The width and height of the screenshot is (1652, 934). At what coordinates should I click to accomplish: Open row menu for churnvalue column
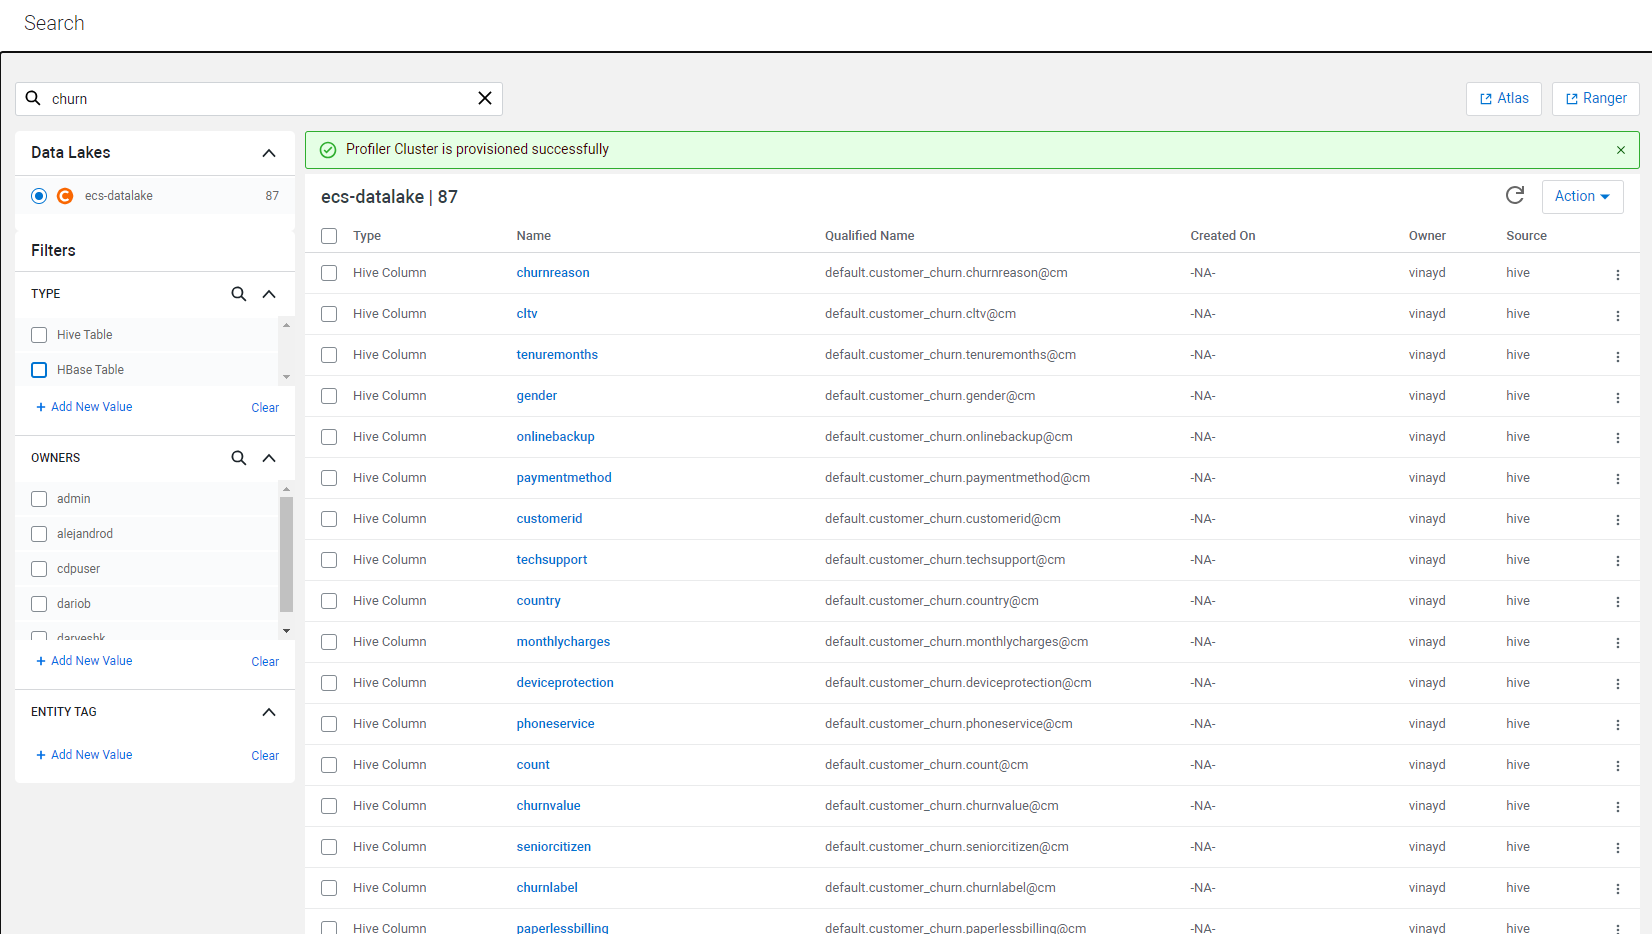(x=1618, y=807)
